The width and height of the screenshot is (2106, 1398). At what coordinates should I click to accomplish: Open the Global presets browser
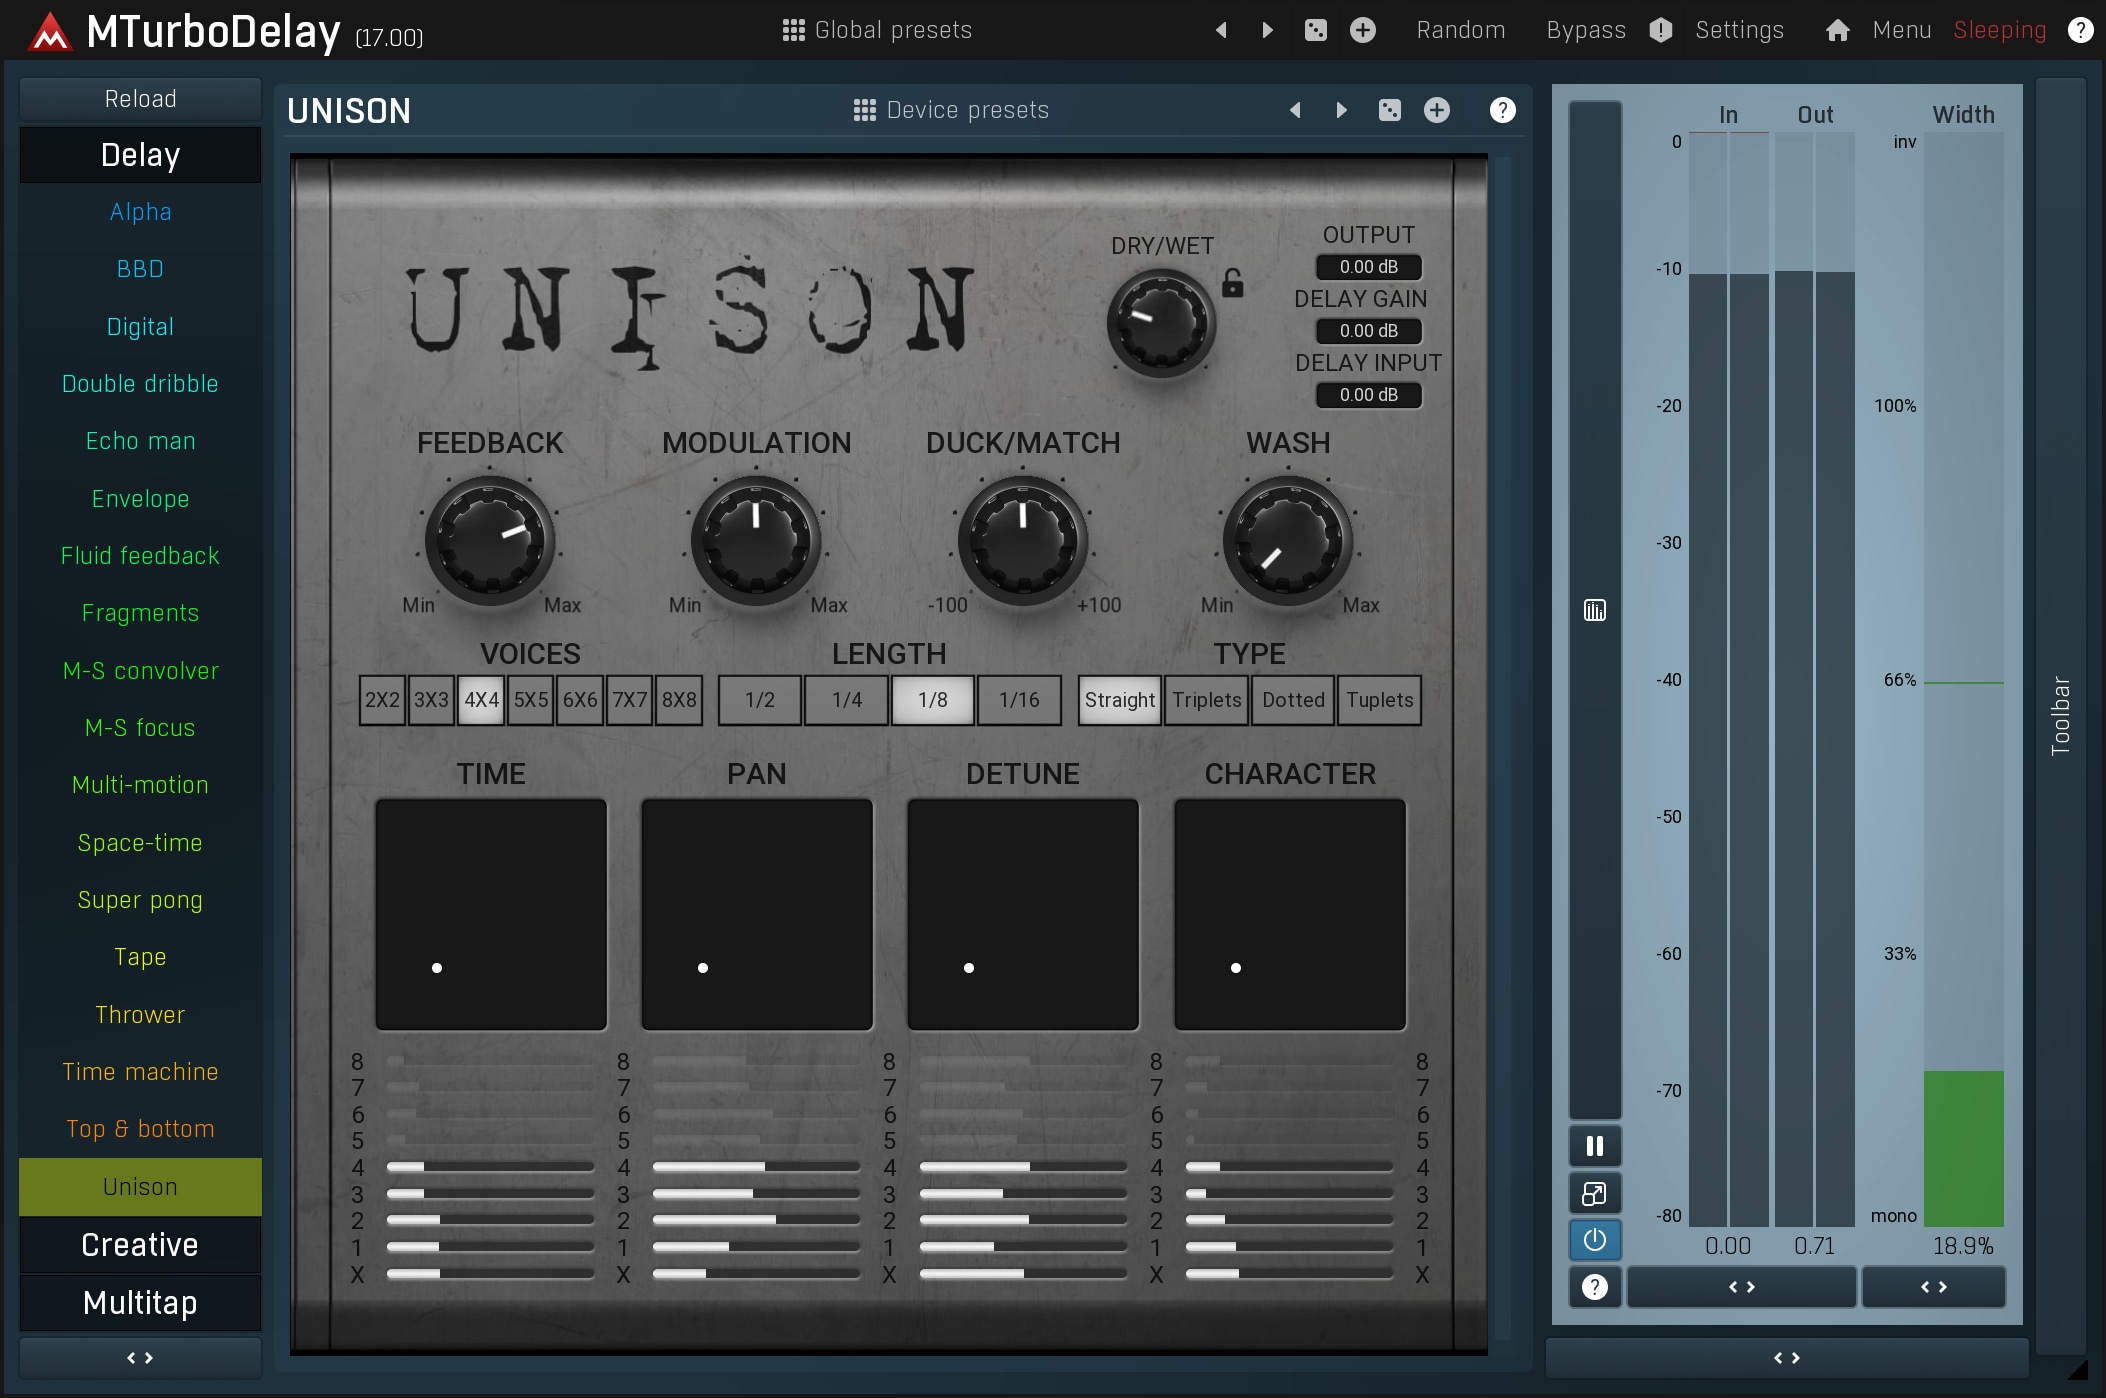[x=876, y=30]
